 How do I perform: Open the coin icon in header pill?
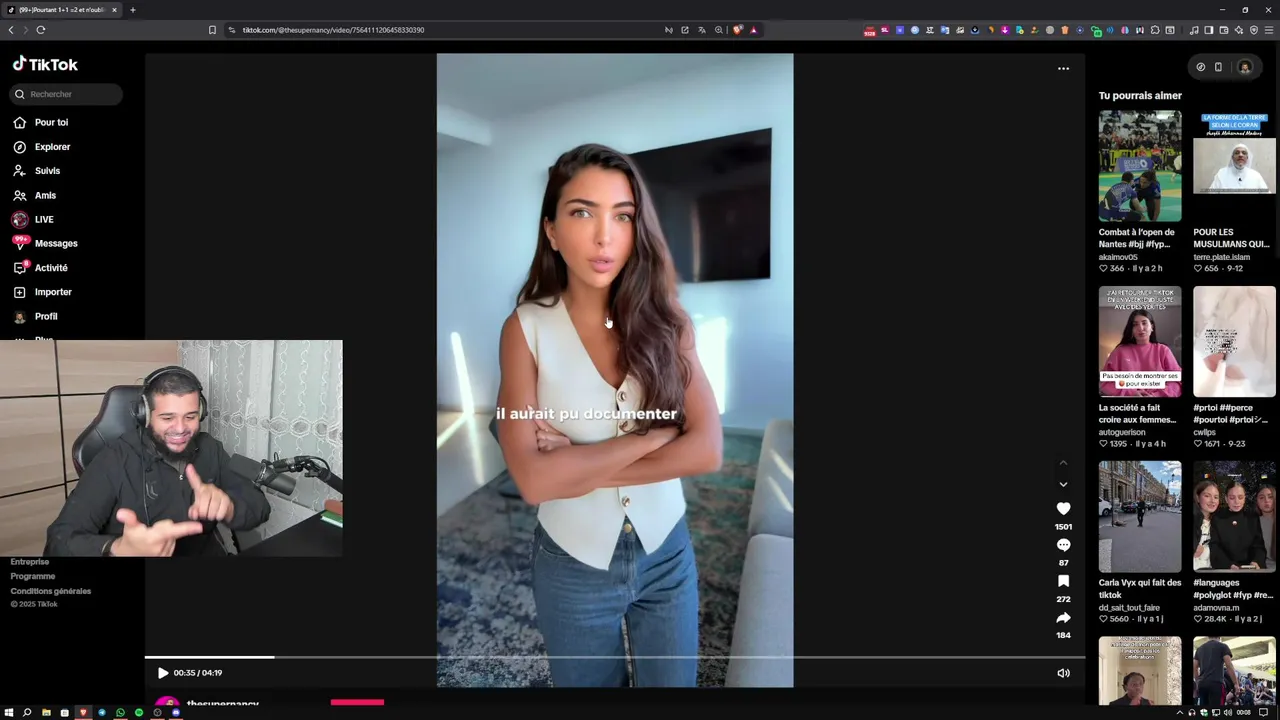tap(1201, 67)
